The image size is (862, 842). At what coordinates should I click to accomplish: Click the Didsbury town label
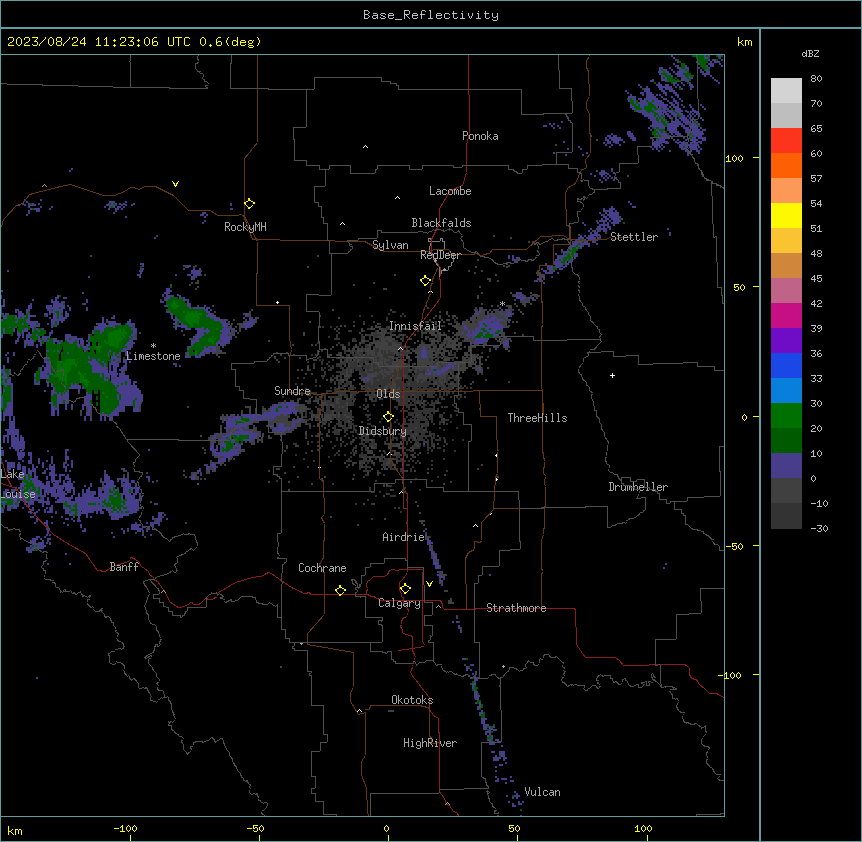(383, 431)
